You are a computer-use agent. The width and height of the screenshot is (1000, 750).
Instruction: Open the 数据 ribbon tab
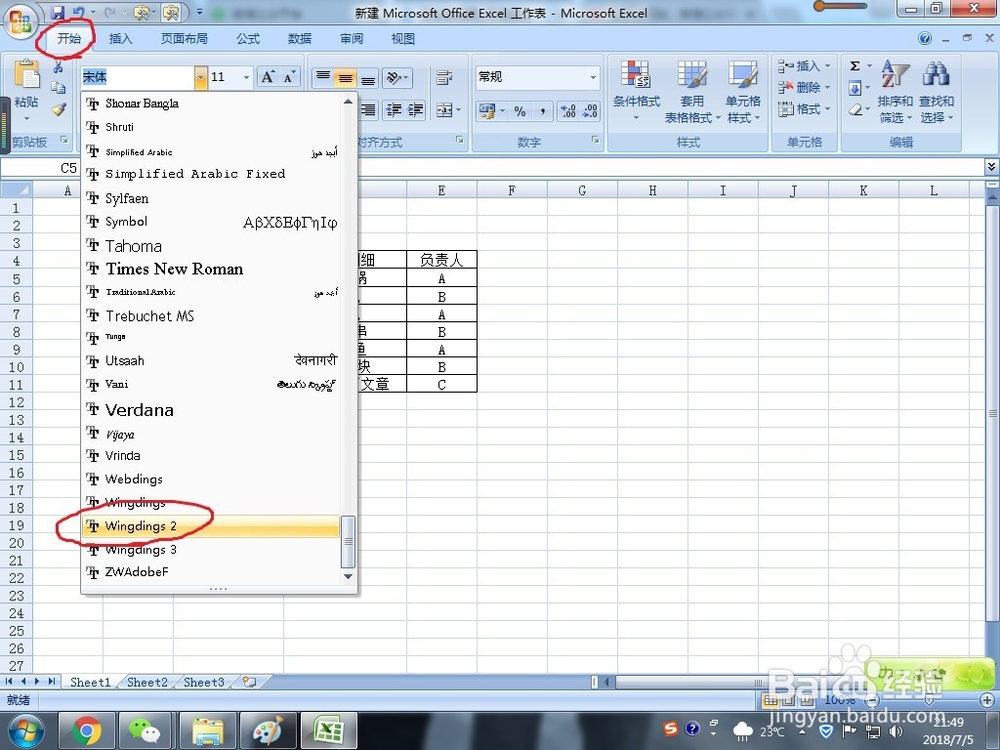click(x=299, y=39)
